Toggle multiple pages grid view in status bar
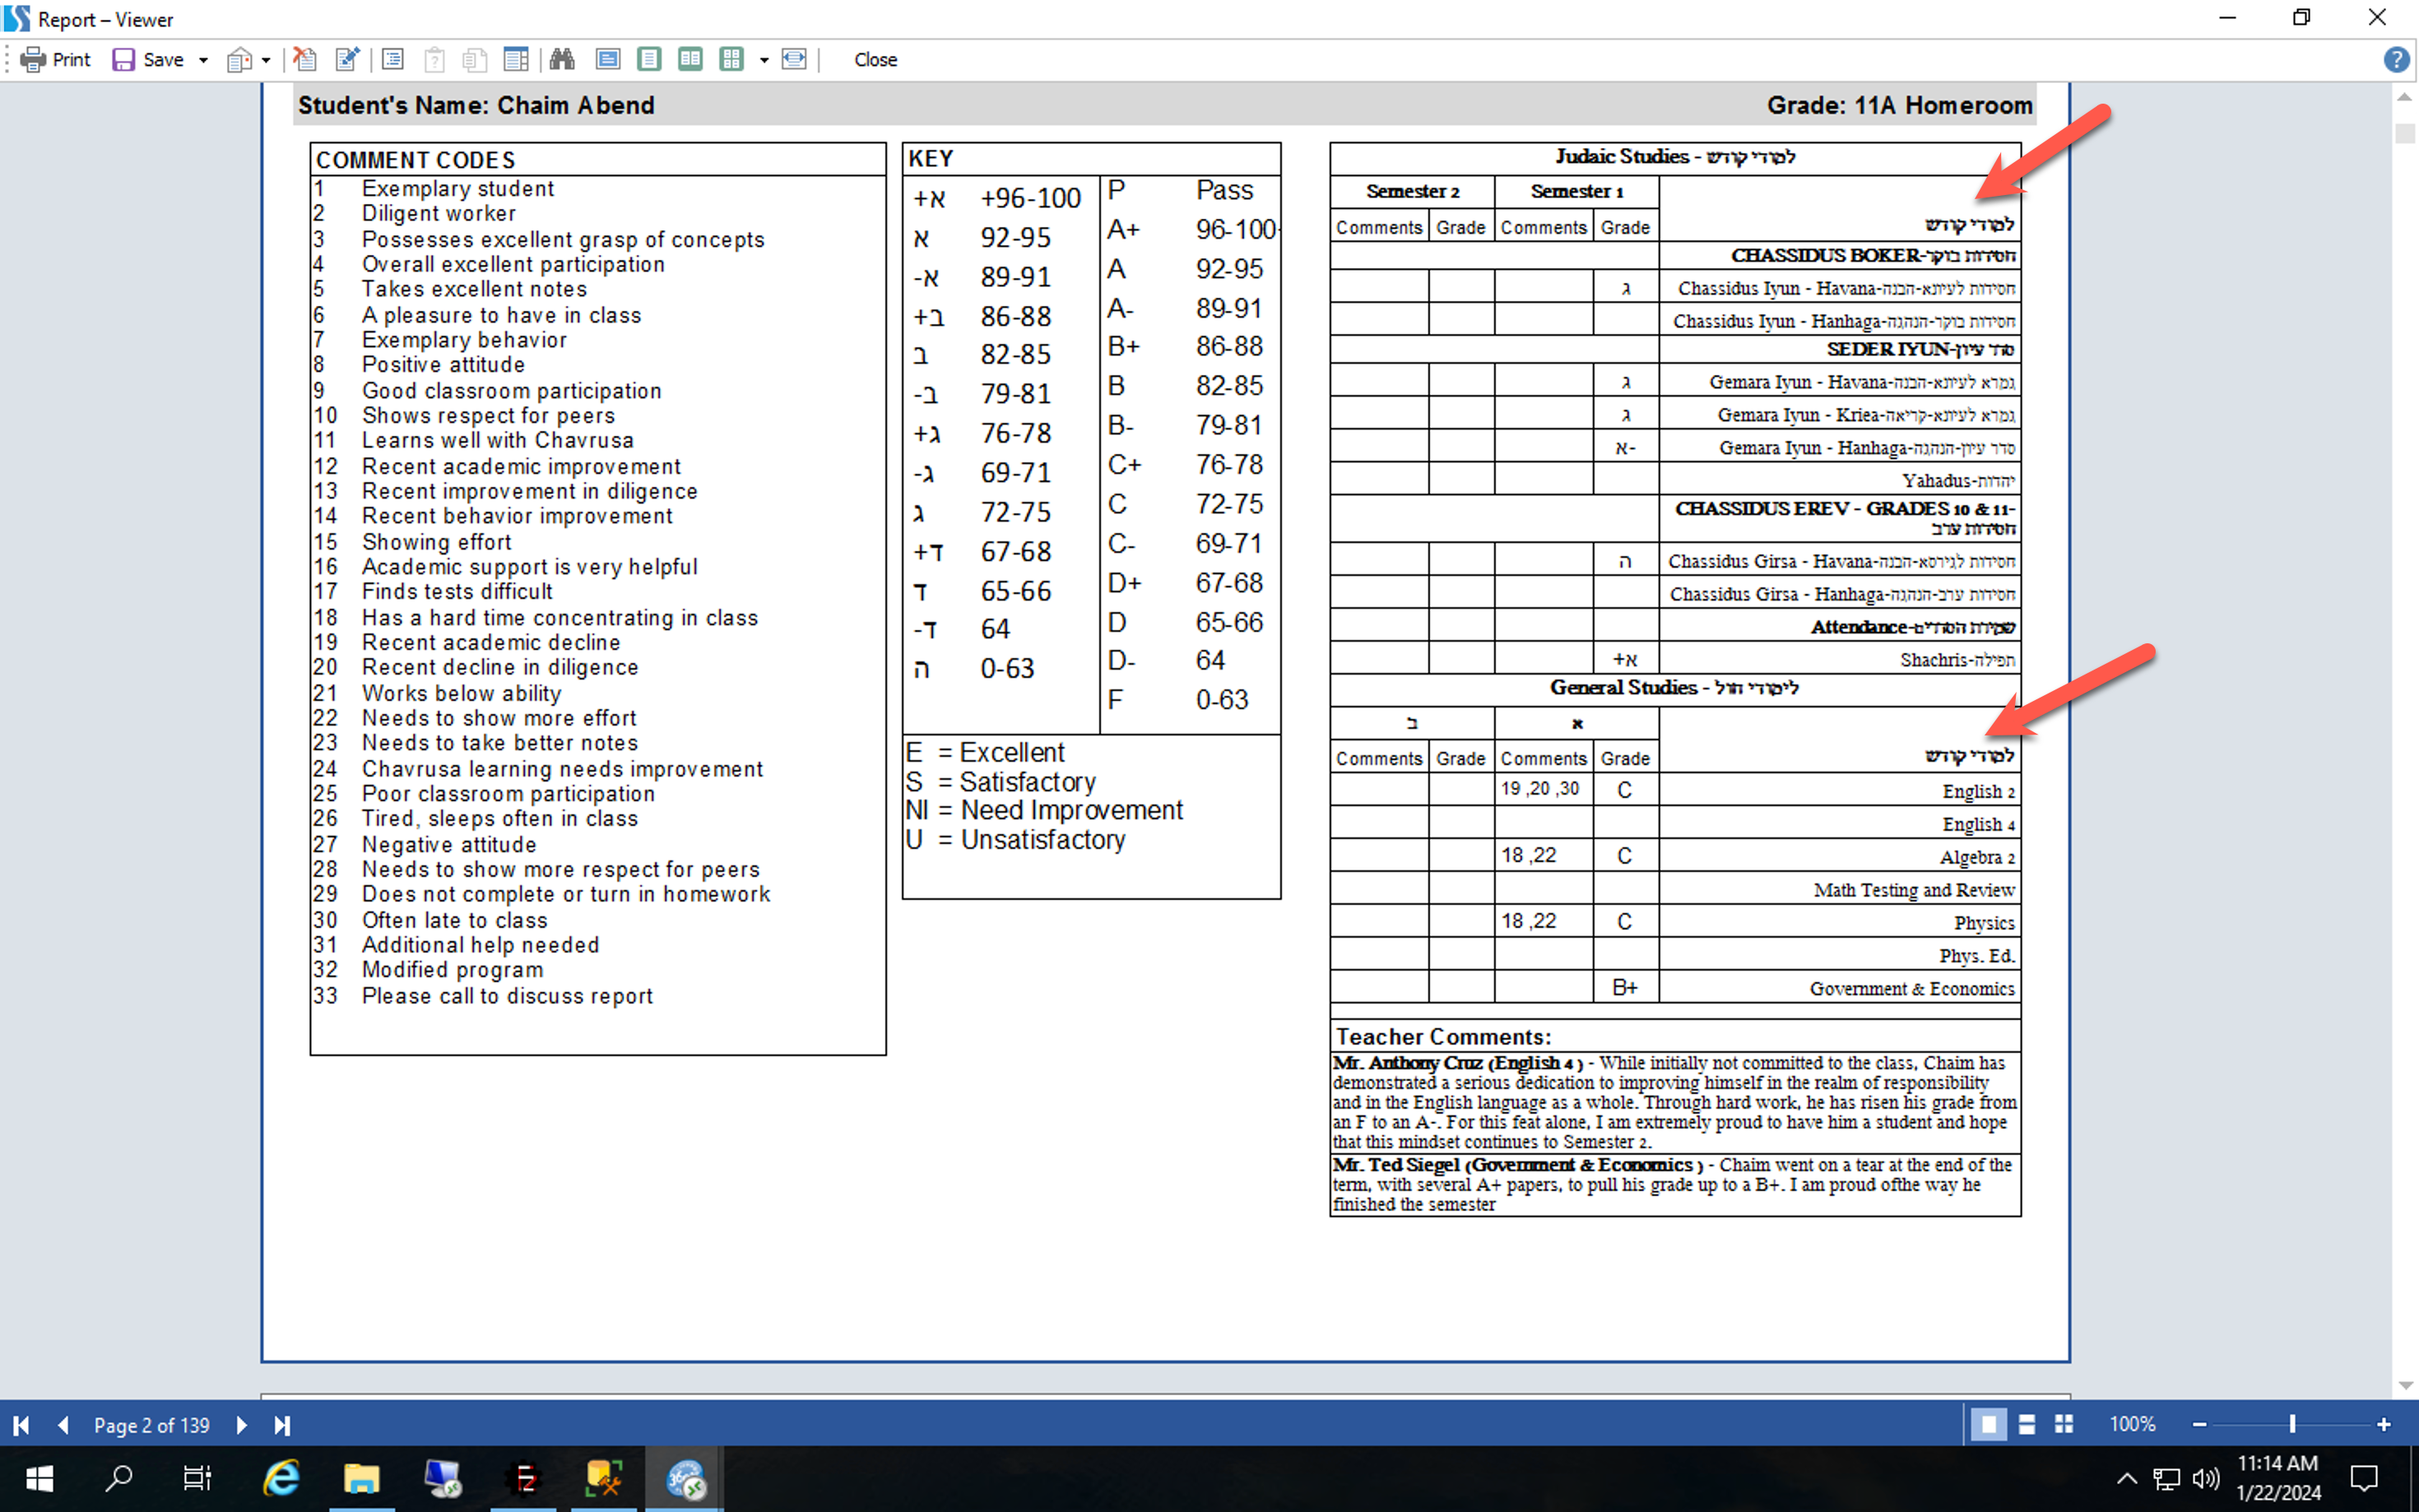This screenshot has width=2419, height=1512. (2064, 1424)
